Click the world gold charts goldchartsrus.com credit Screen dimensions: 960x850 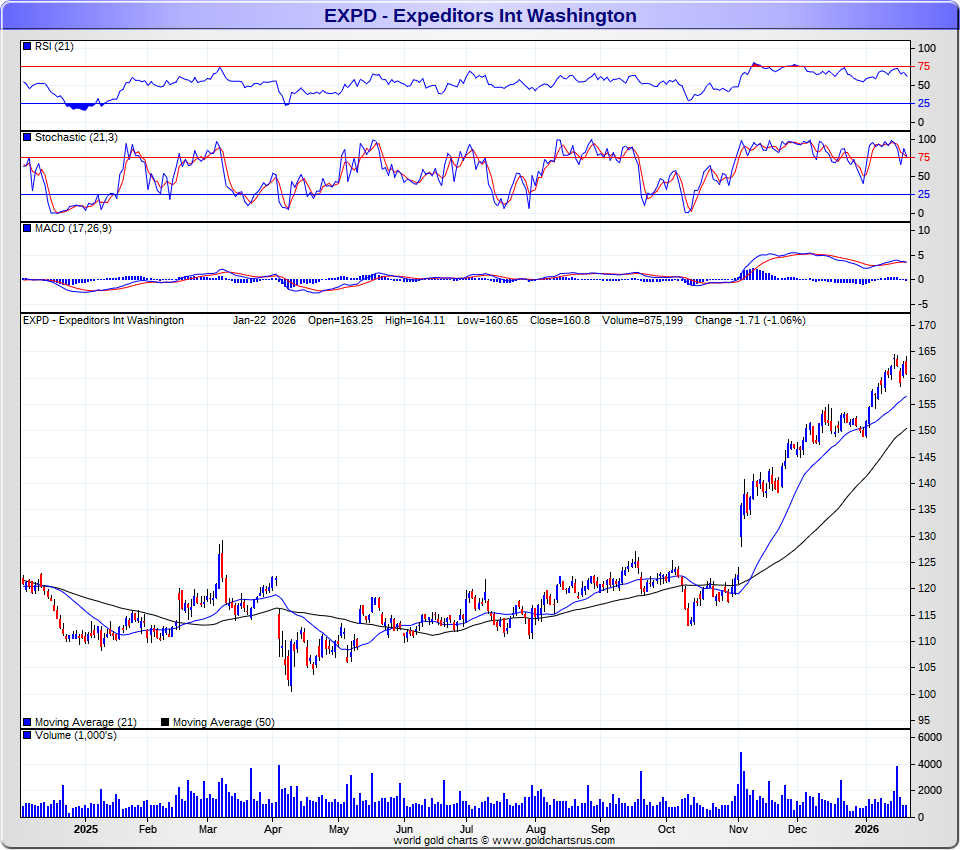point(504,840)
